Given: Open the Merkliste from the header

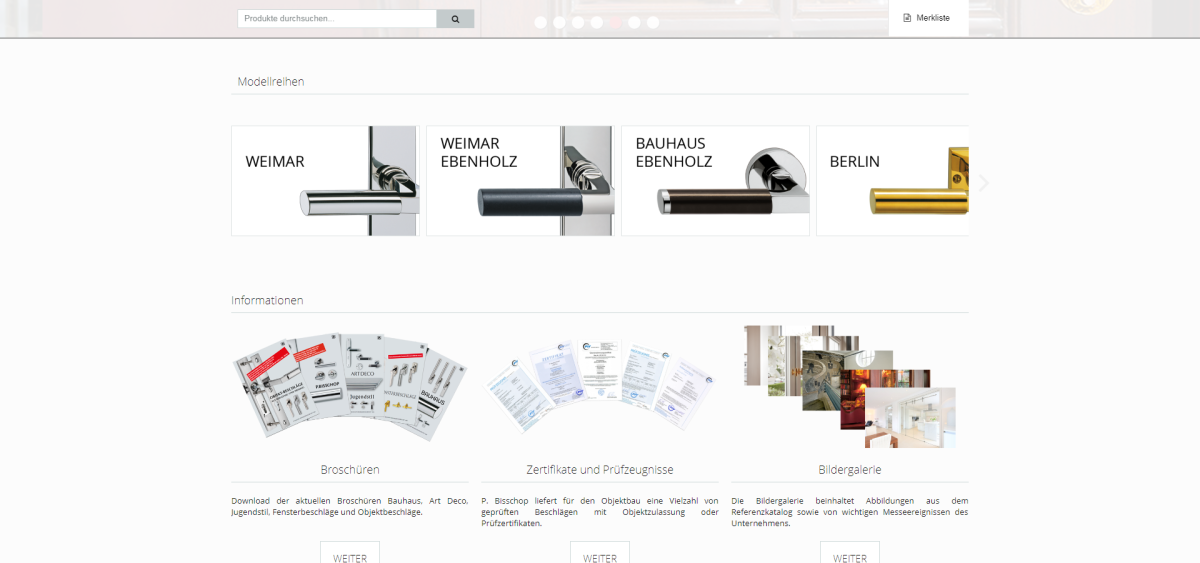Looking at the screenshot, I should point(928,18).
